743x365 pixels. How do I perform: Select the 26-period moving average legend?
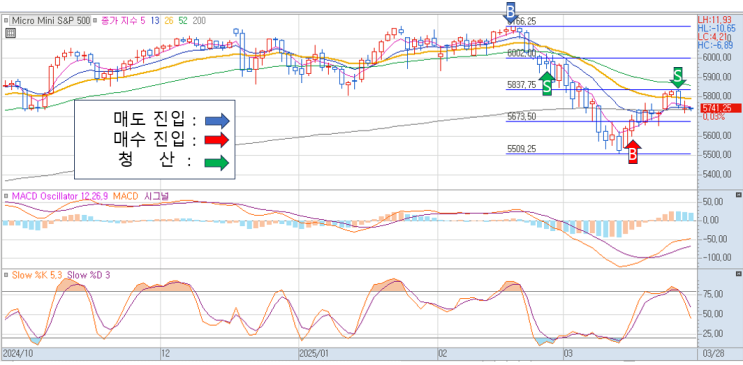pos(169,21)
